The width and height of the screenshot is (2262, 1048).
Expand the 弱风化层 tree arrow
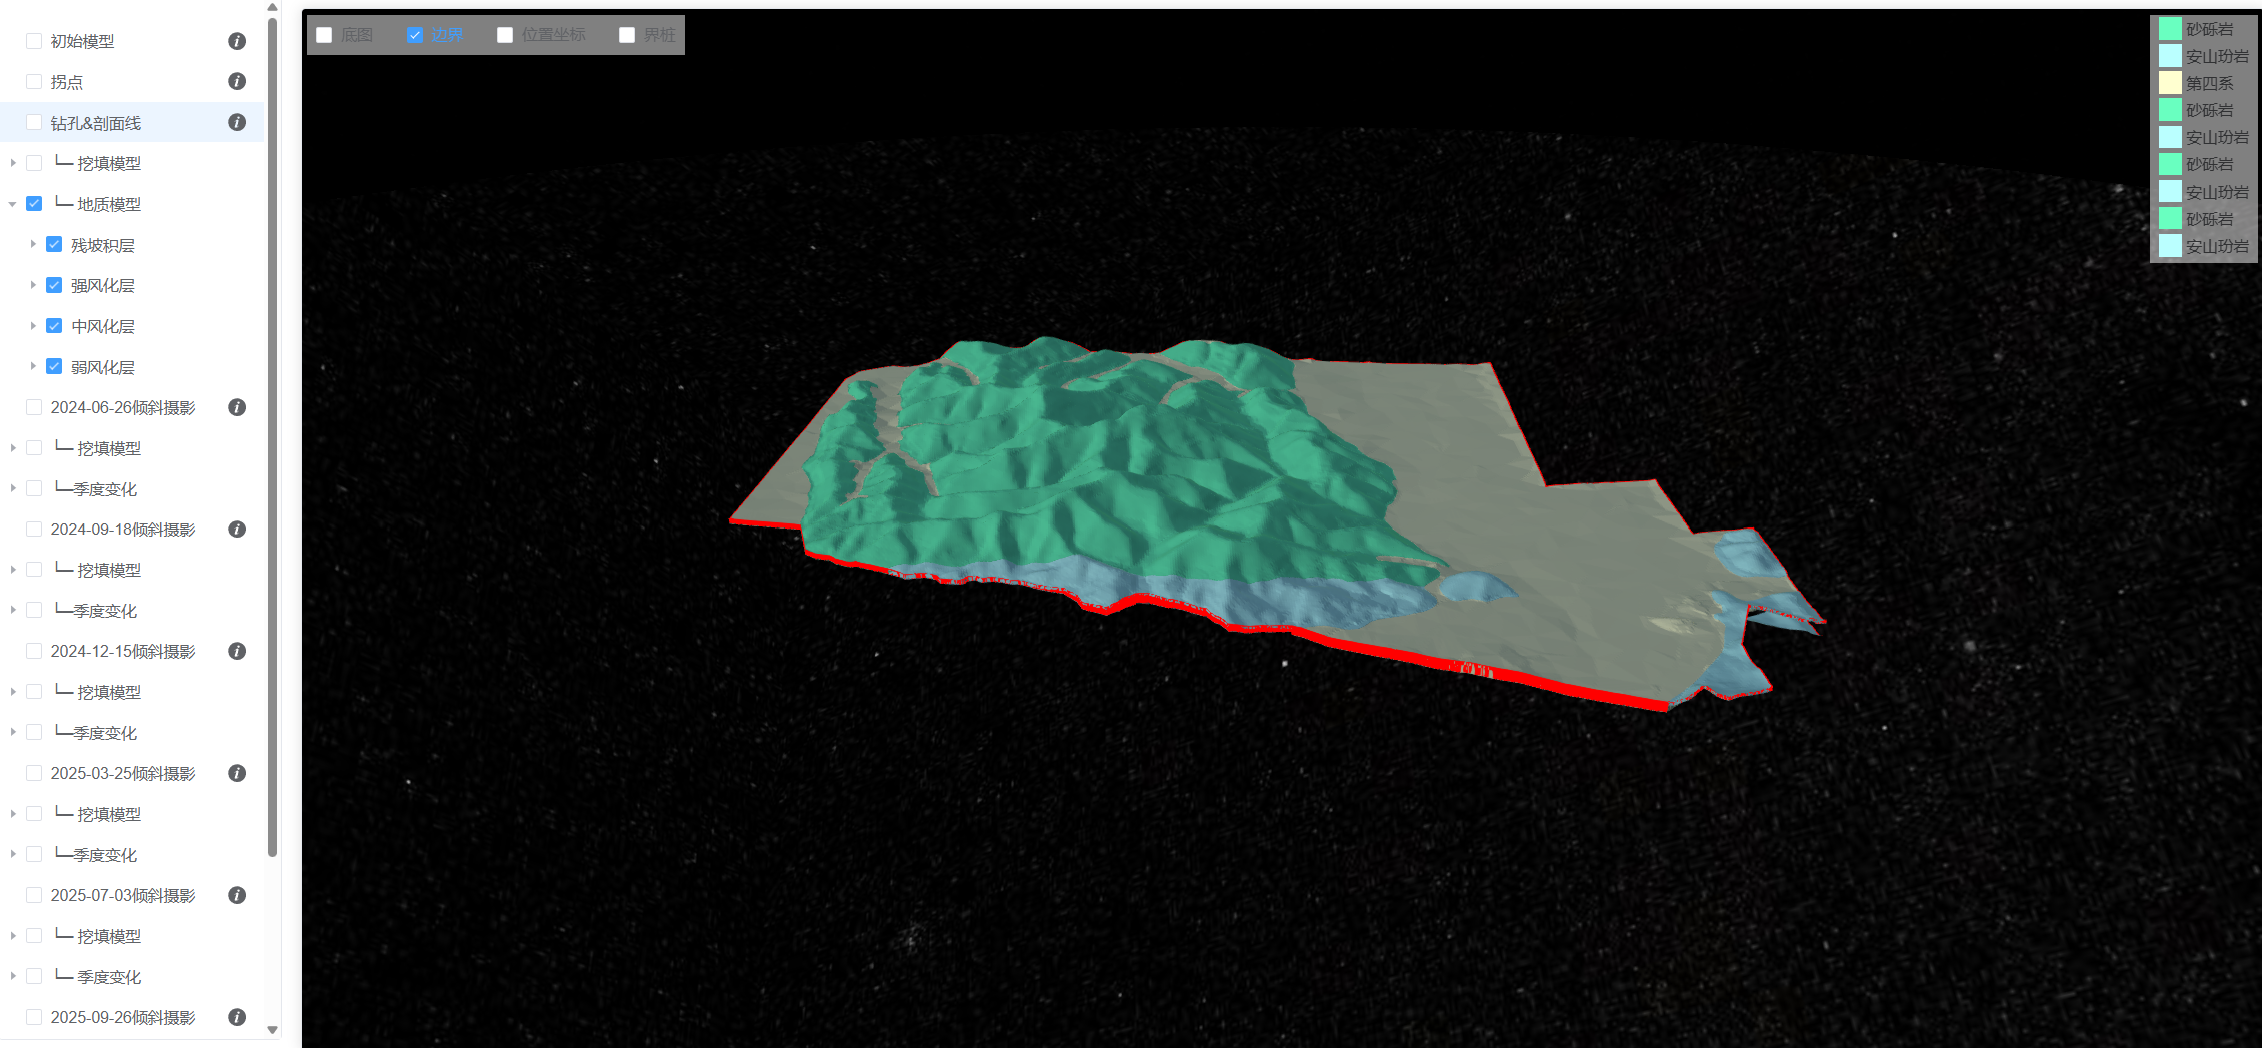tap(33, 366)
